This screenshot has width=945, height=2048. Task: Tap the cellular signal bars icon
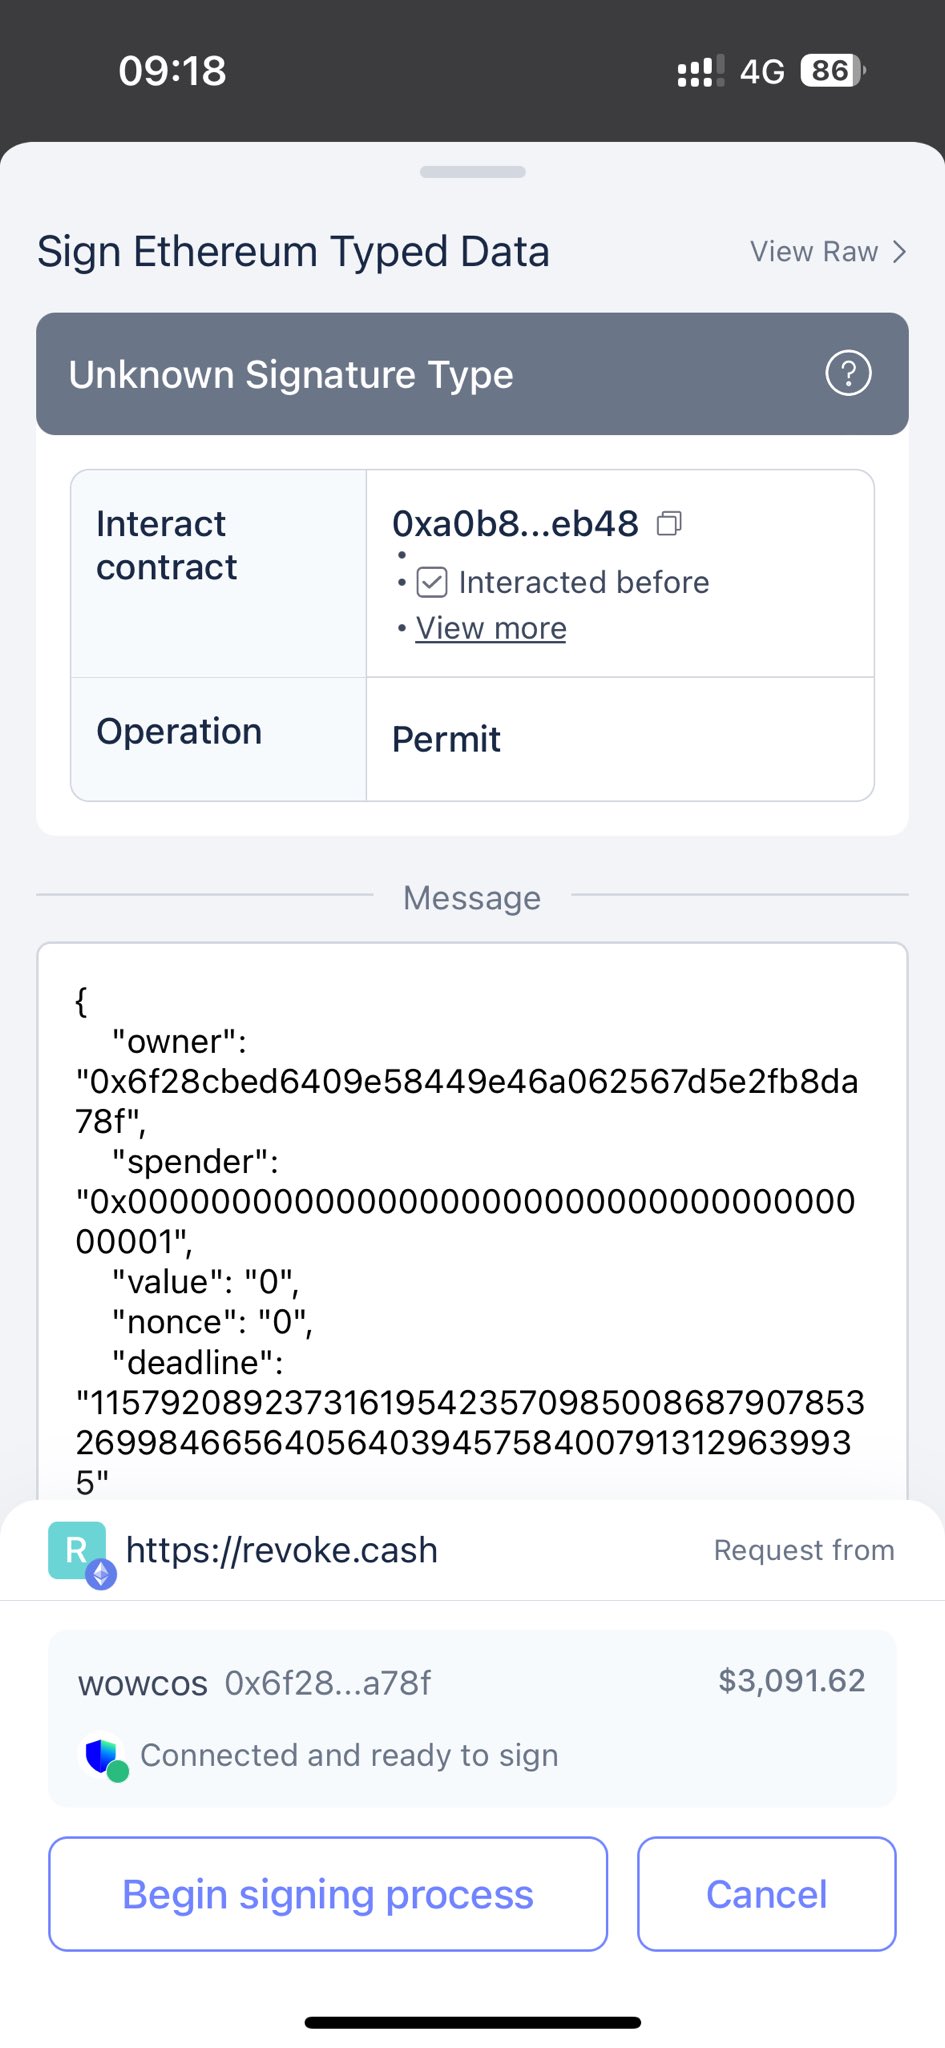click(x=700, y=72)
